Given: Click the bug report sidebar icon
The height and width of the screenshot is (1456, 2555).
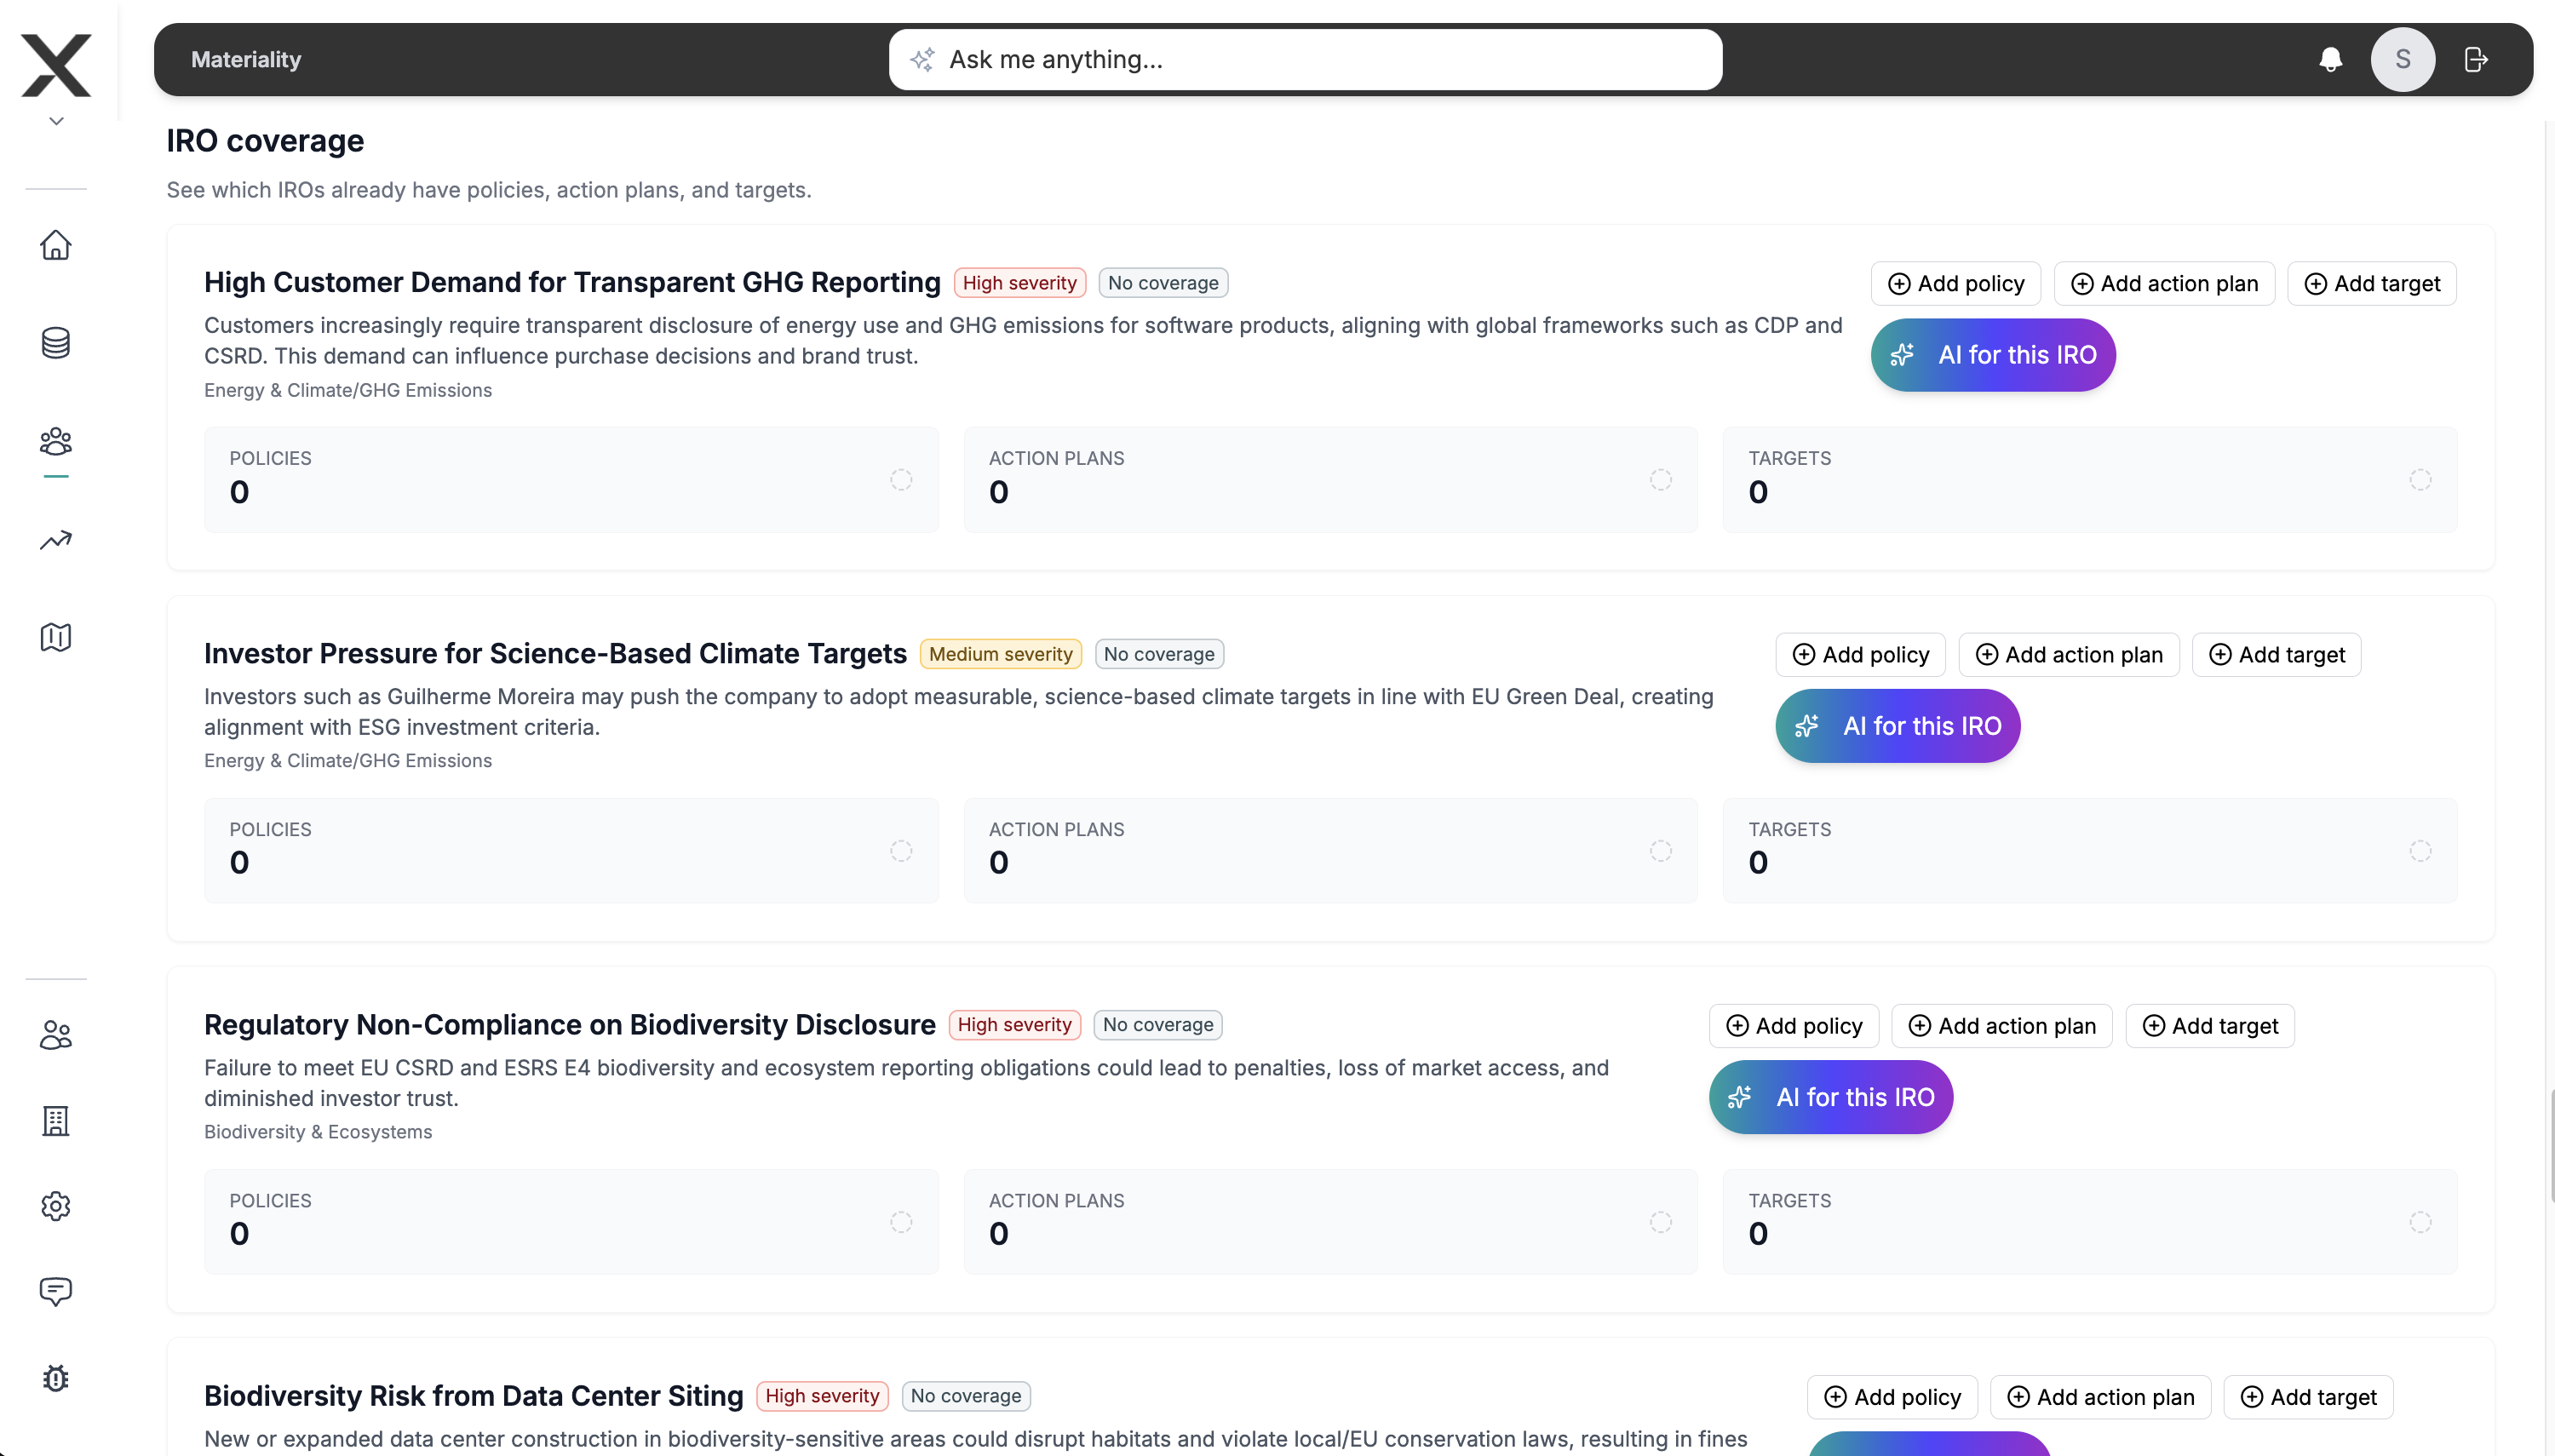Looking at the screenshot, I should [x=56, y=1378].
